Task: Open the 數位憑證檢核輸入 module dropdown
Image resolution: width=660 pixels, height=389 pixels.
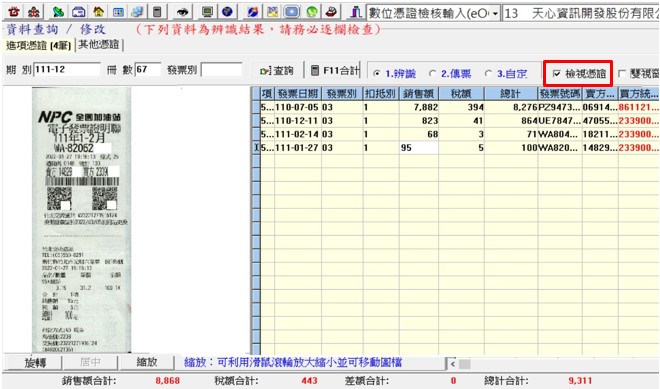Action: point(495,13)
